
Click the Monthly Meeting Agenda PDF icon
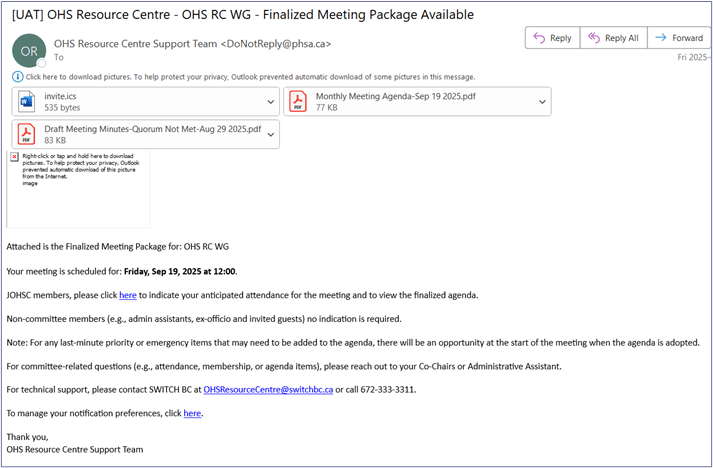pyautogui.click(x=298, y=101)
